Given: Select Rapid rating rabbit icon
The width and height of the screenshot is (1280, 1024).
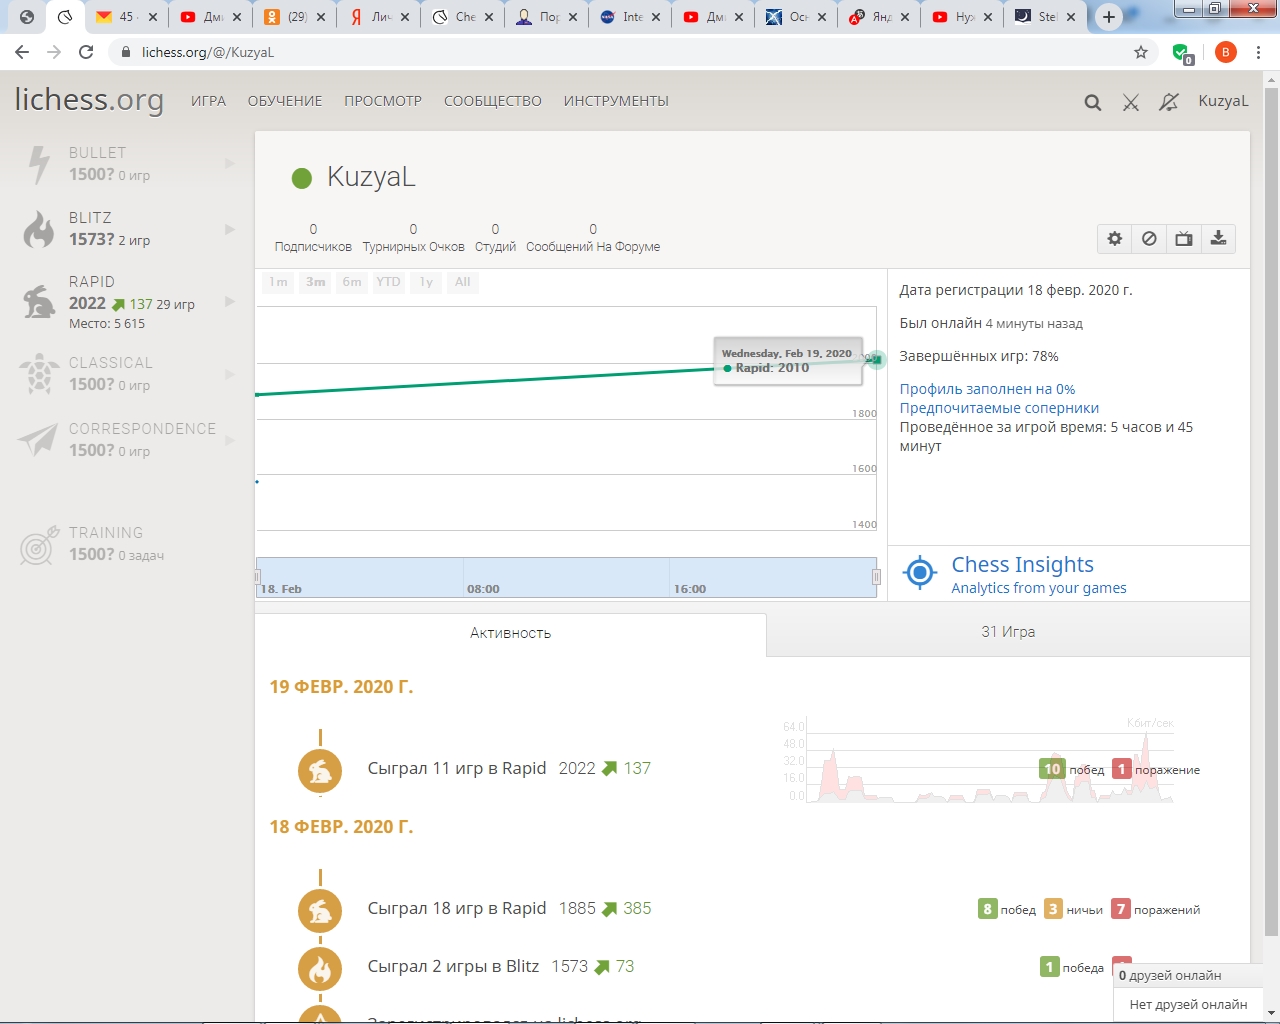Looking at the screenshot, I should (x=39, y=301).
